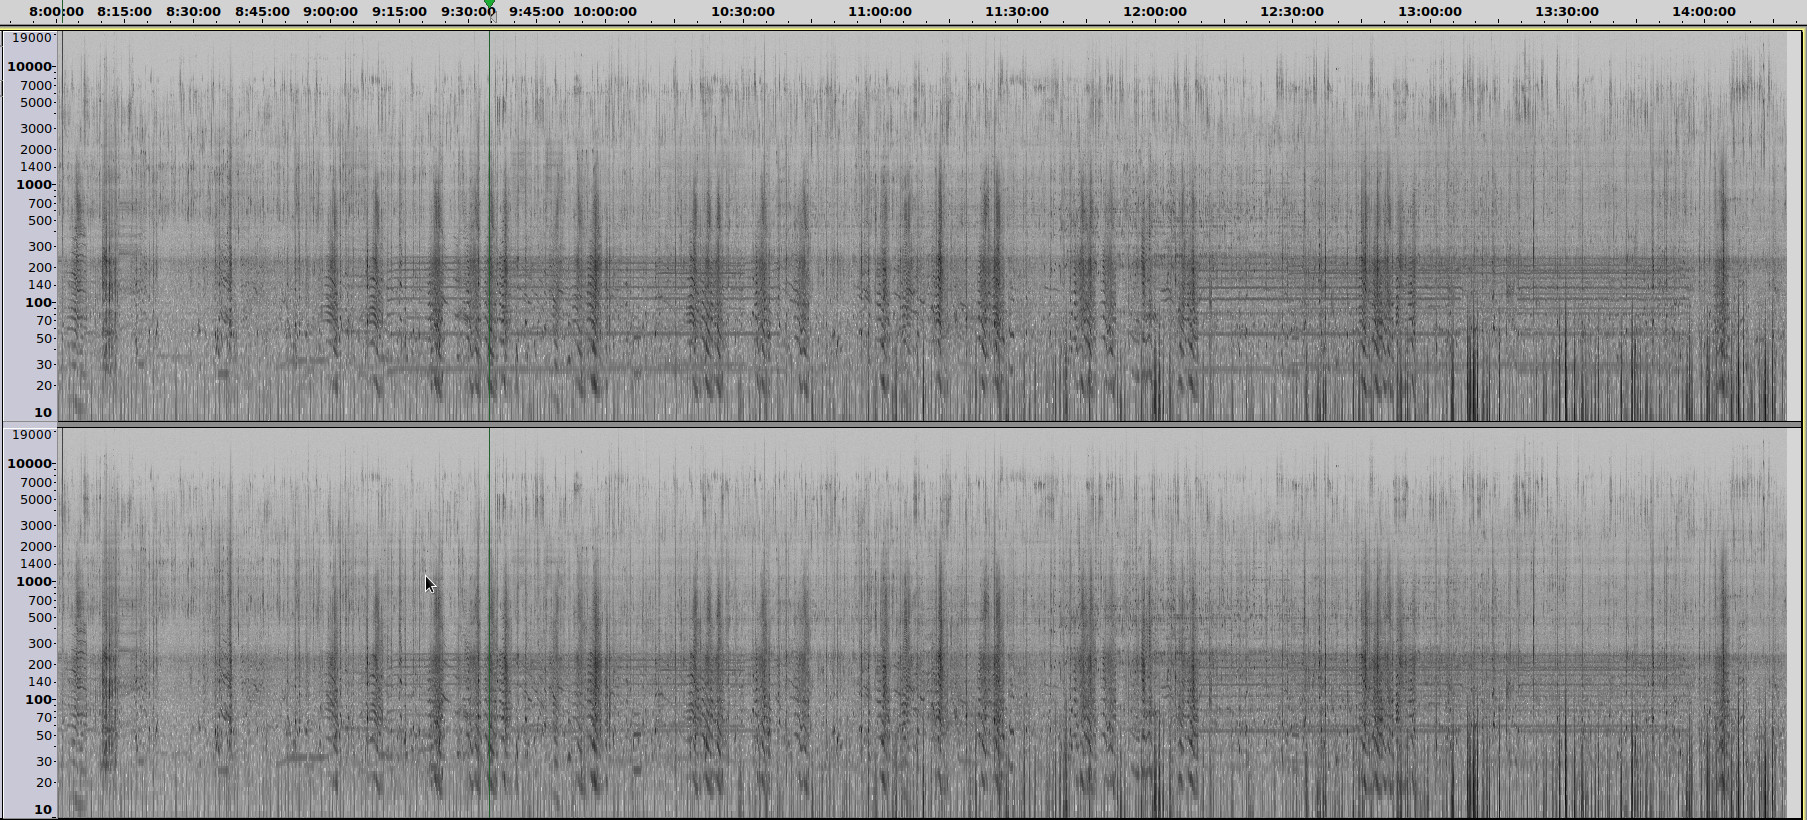
Task: Click 10000 on the lower channel's frequency scale
Action: click(x=30, y=464)
